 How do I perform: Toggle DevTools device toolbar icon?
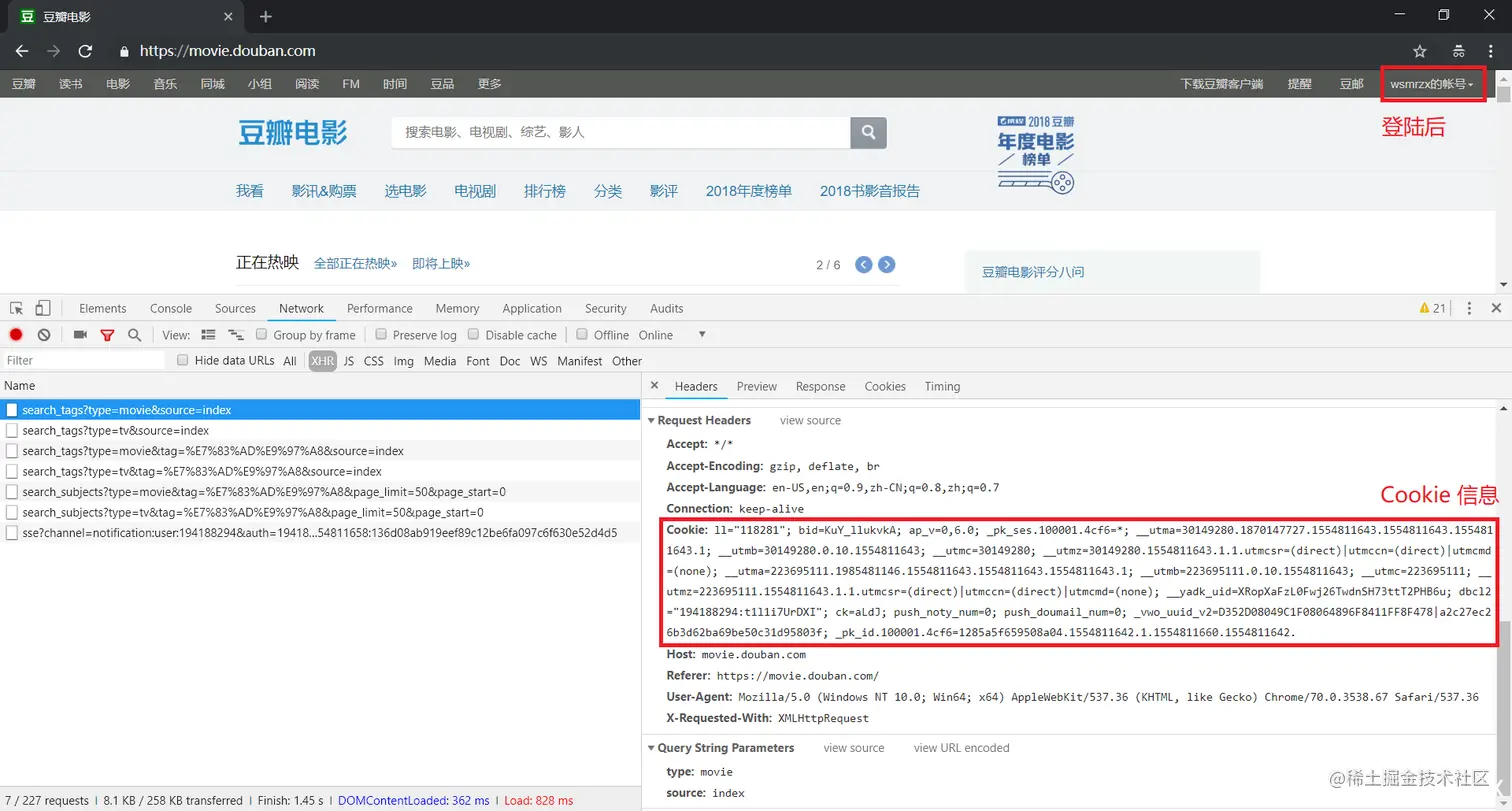(43, 308)
